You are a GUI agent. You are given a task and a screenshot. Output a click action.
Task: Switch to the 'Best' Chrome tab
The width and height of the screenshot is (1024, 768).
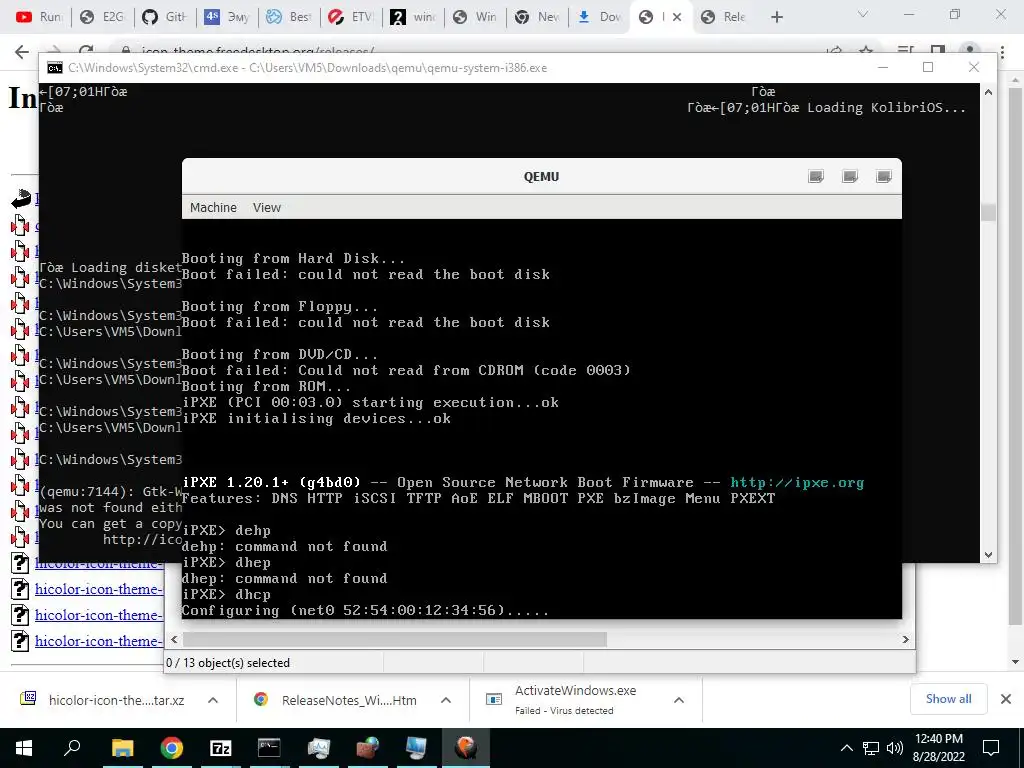(x=289, y=17)
